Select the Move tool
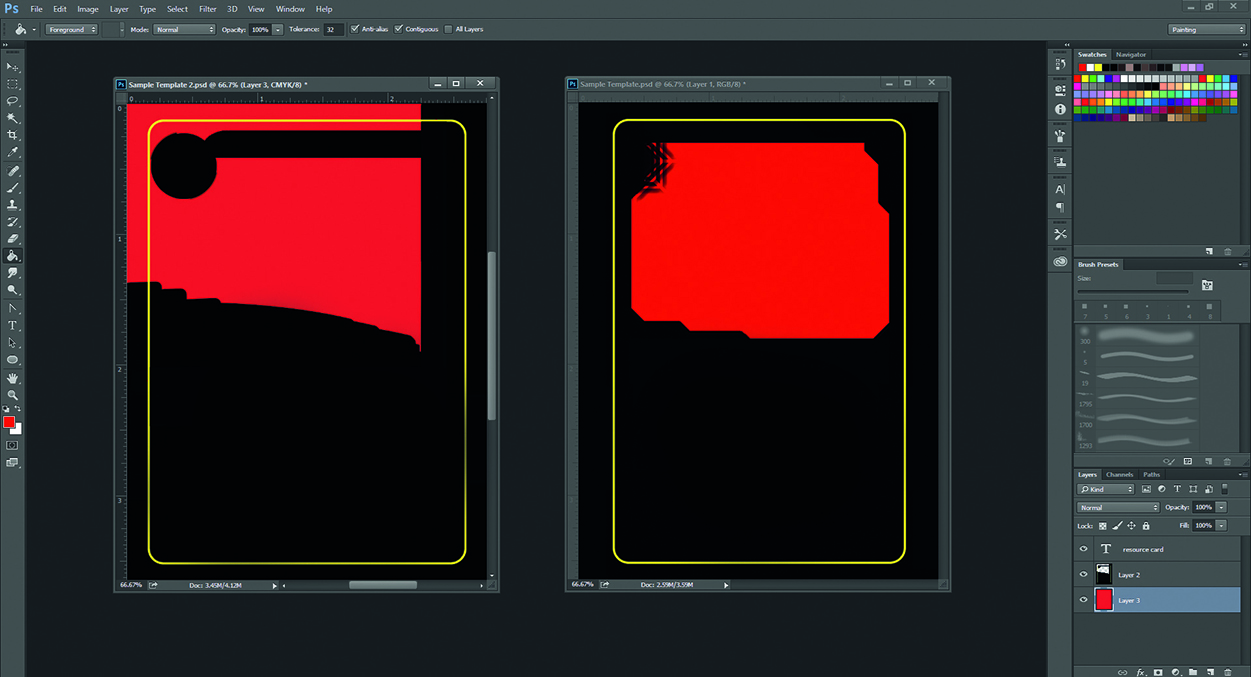 coord(13,67)
